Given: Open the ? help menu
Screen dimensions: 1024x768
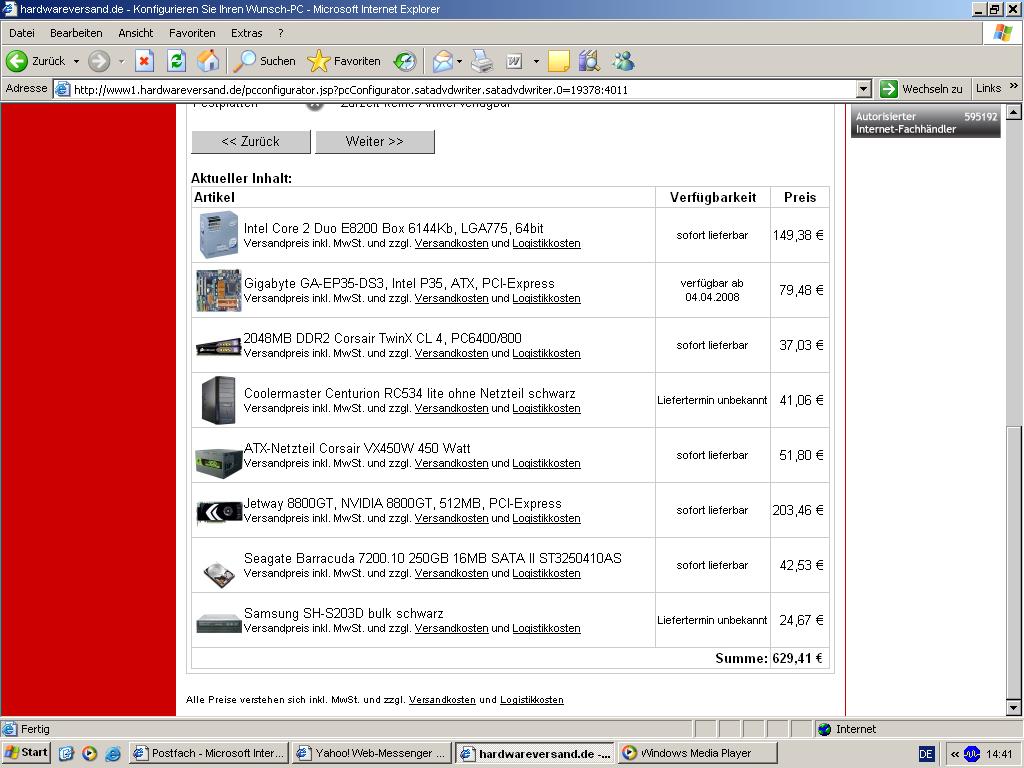Looking at the screenshot, I should click(281, 33).
